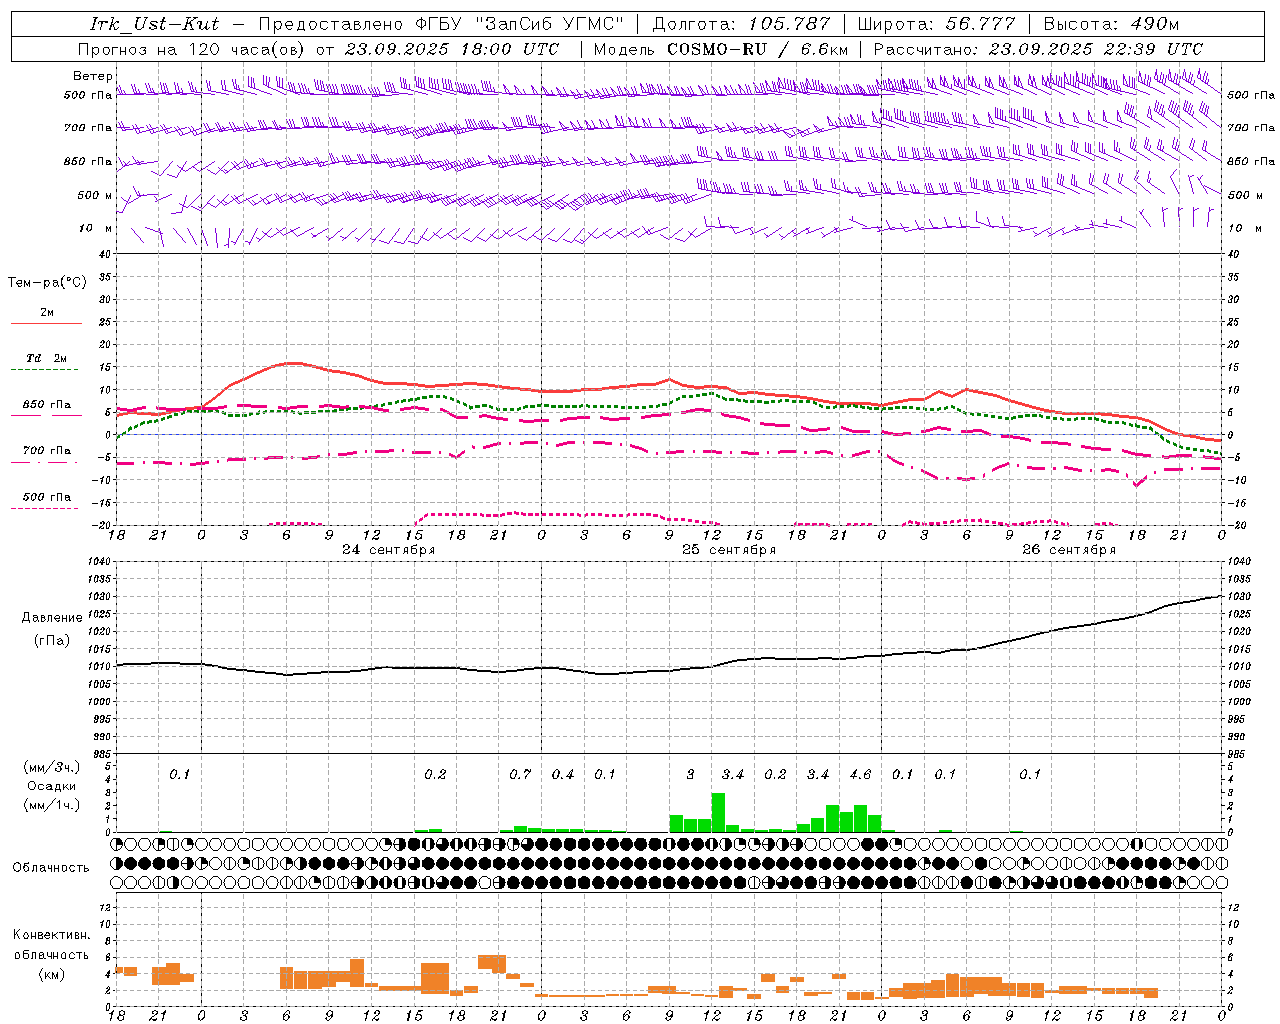Screen dimensions: 1280x1024
Task: Select the Td 2м dew point legend entry
Action: 47,358
